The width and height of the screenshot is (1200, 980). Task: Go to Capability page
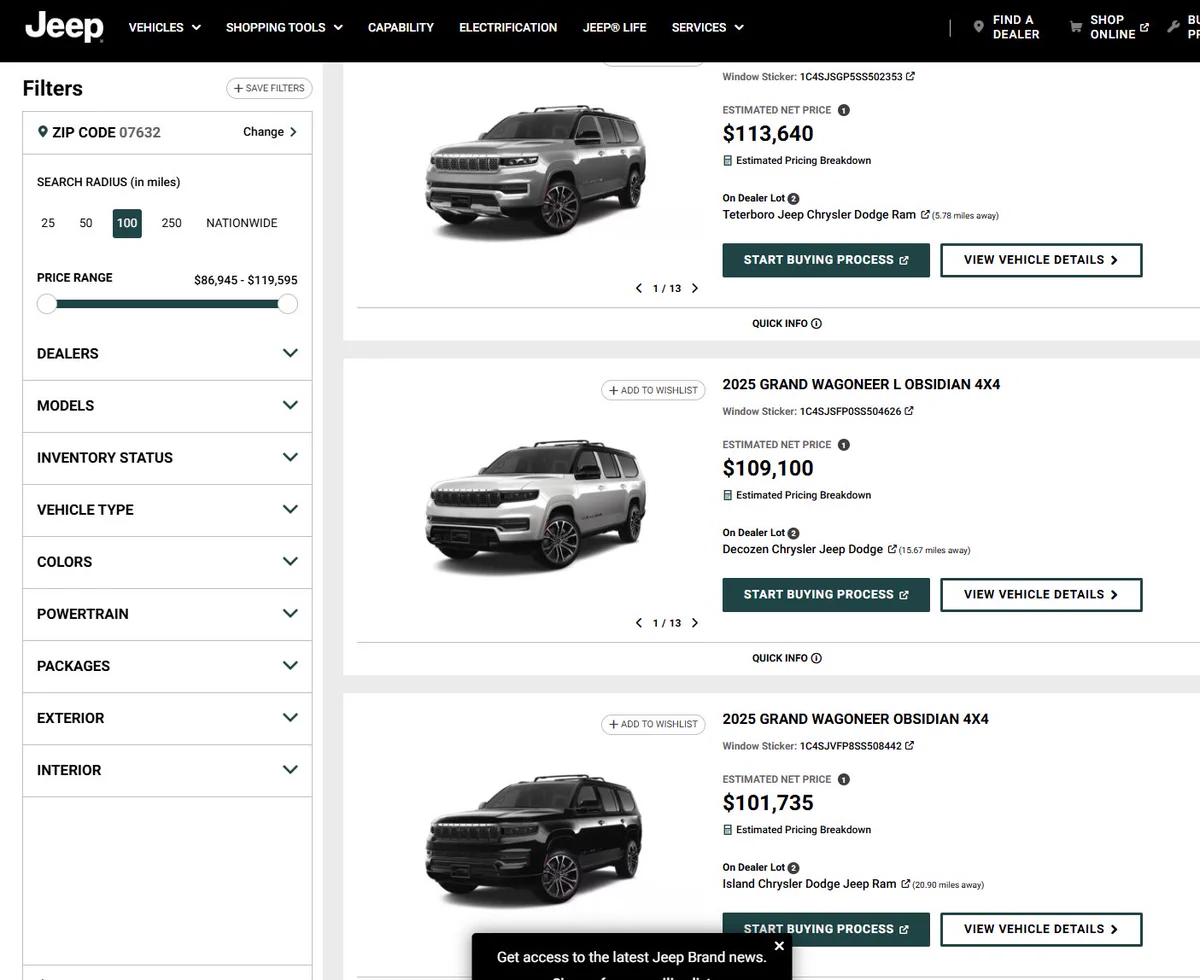tap(401, 27)
